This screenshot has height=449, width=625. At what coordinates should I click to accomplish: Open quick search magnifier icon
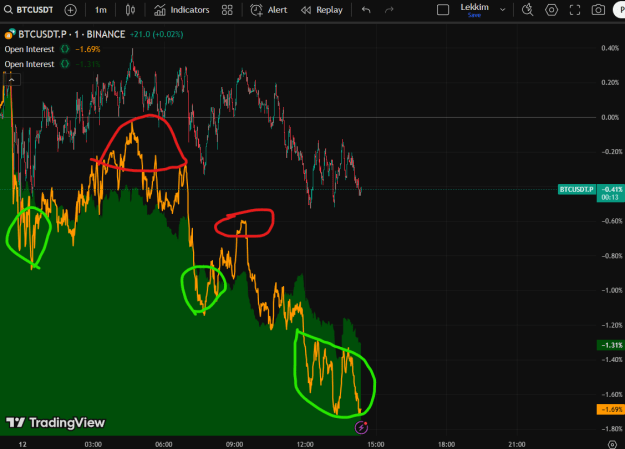pos(527,10)
